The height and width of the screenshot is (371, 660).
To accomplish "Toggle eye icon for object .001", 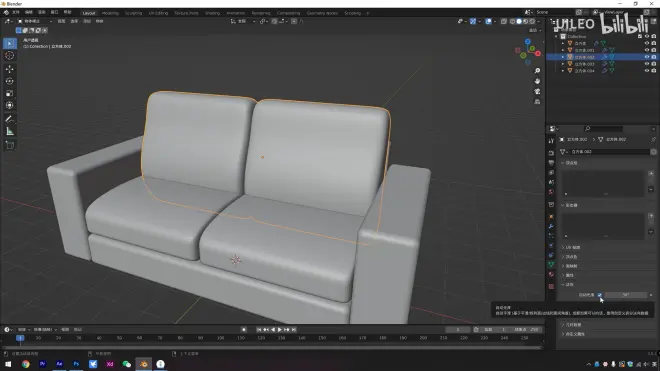I will (x=647, y=50).
